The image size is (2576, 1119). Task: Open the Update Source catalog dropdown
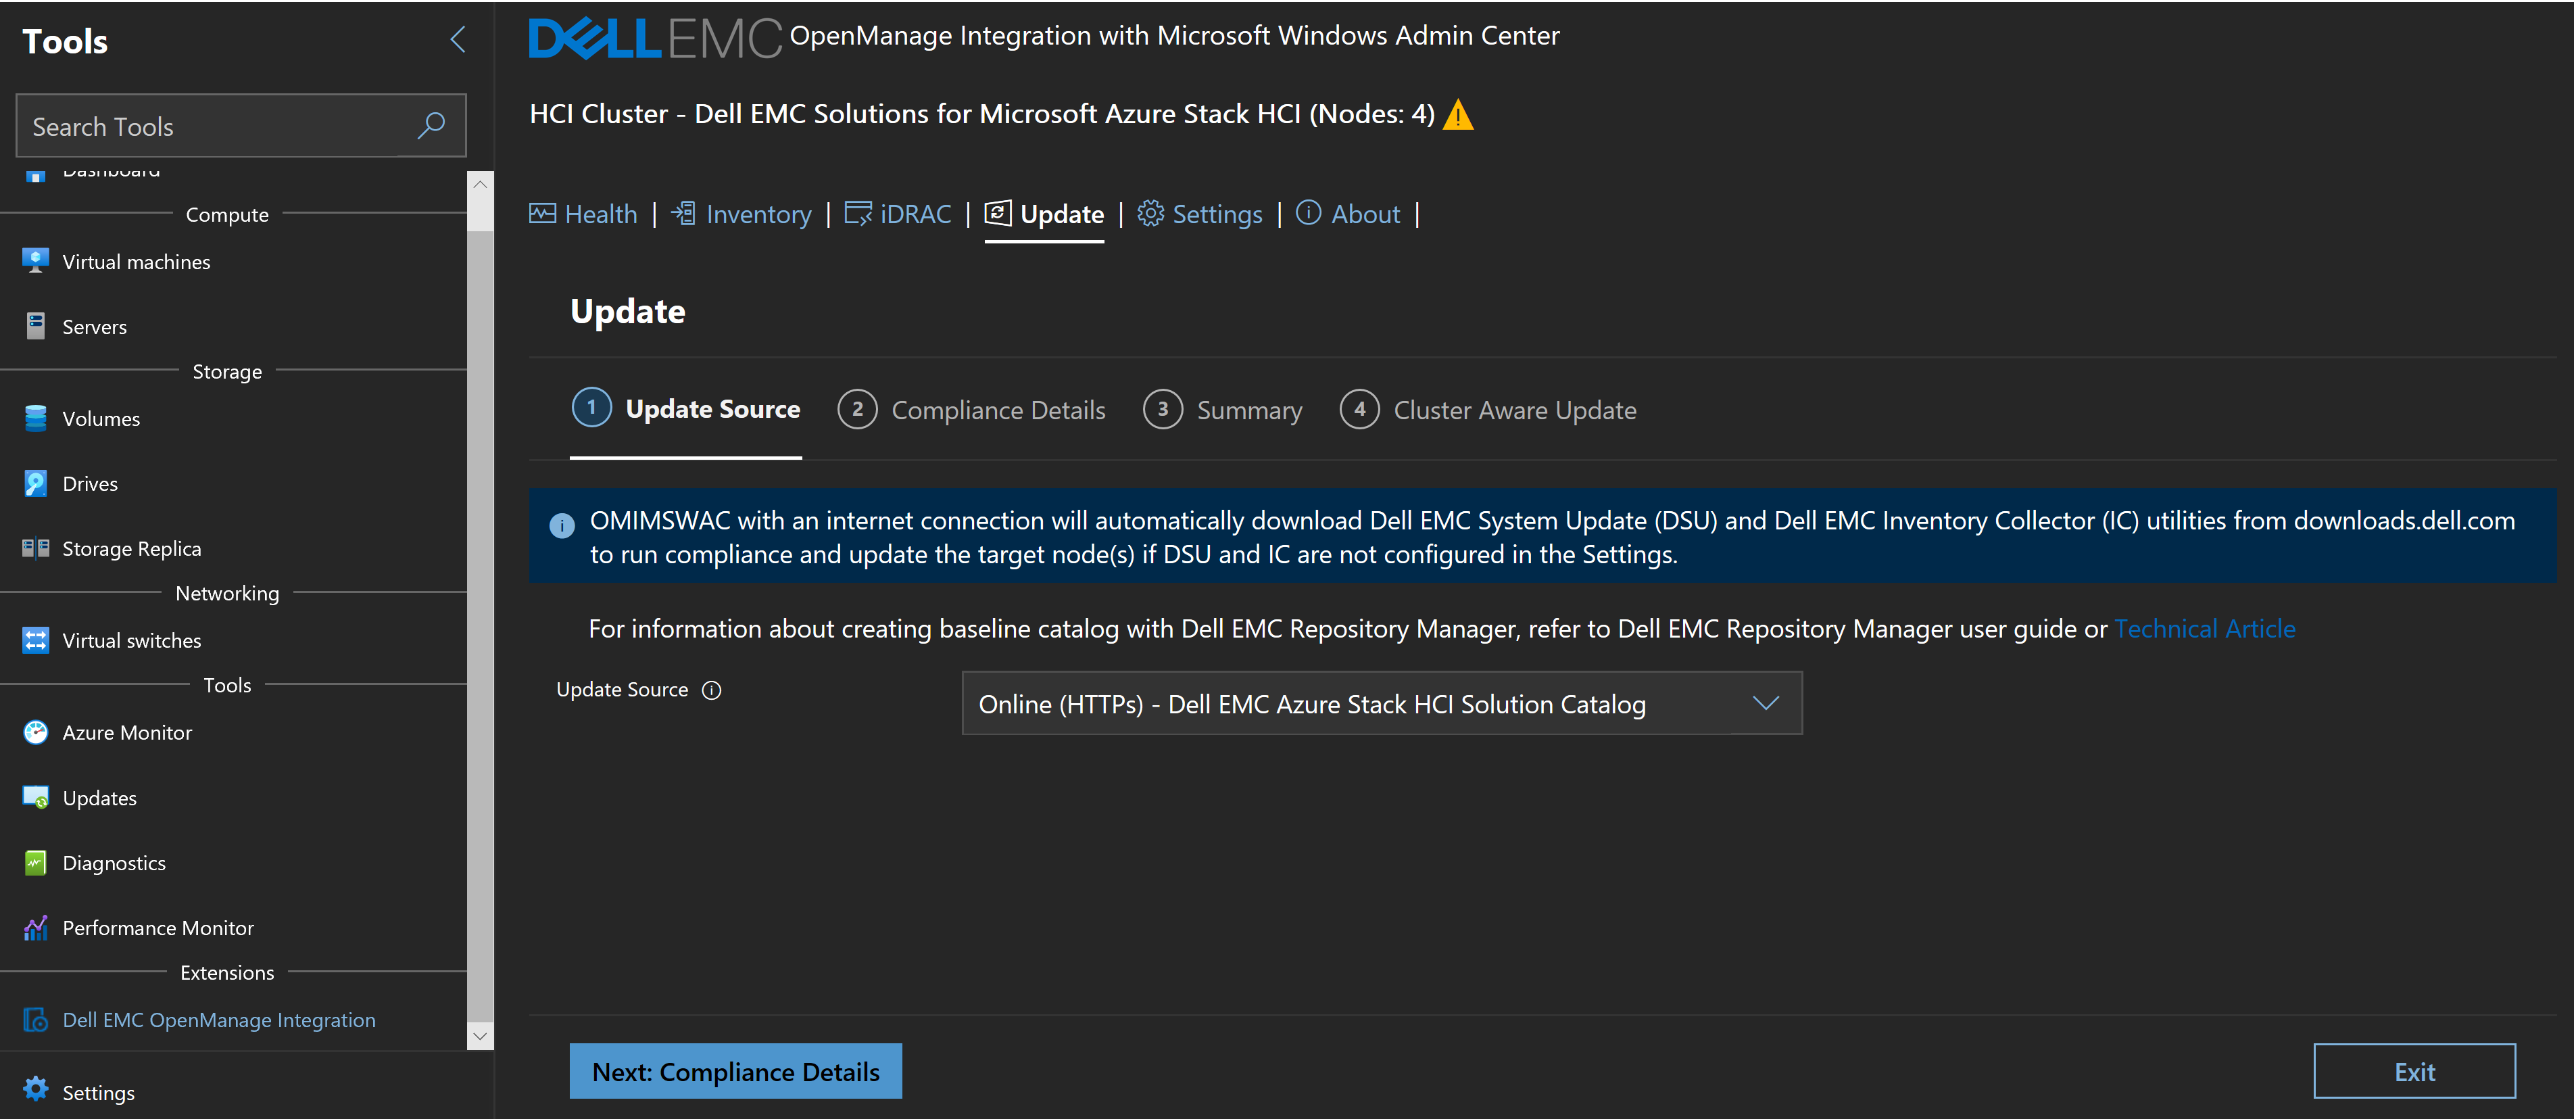[x=1381, y=703]
